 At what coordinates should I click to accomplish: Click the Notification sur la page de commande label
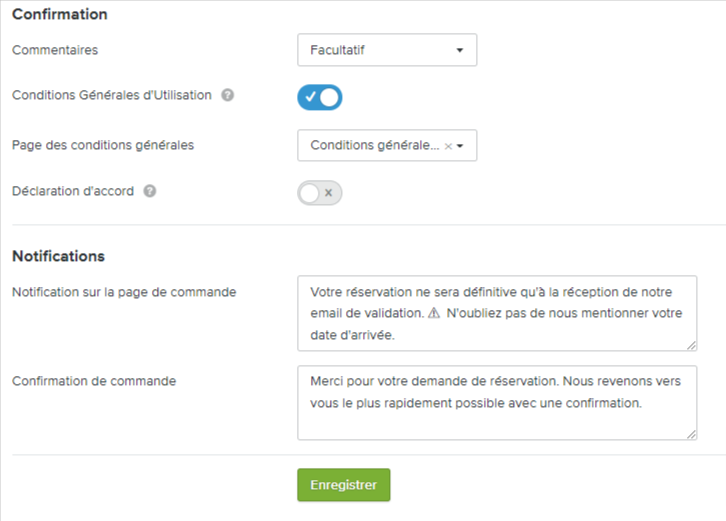pos(124,292)
